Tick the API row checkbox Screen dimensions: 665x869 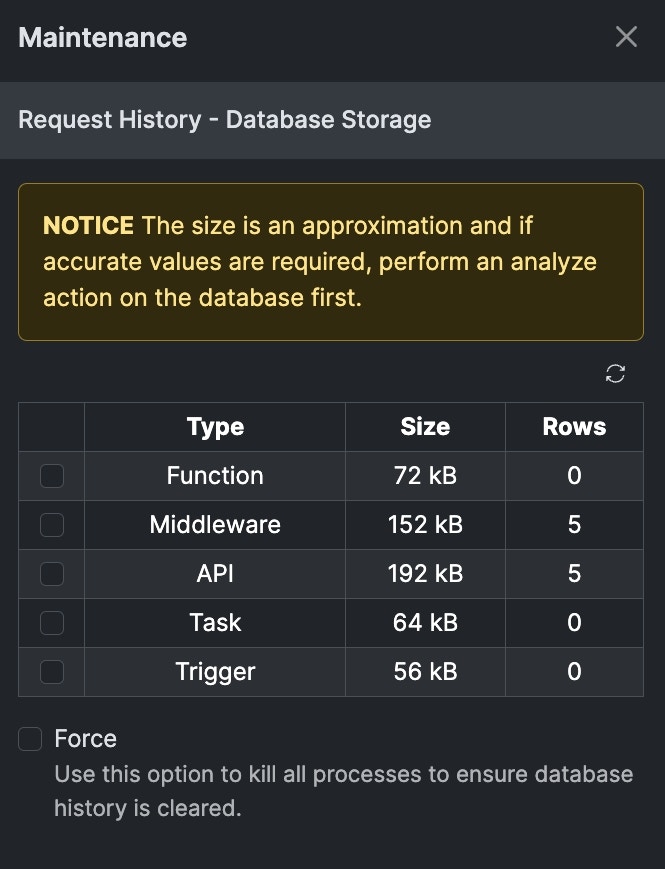(51, 574)
